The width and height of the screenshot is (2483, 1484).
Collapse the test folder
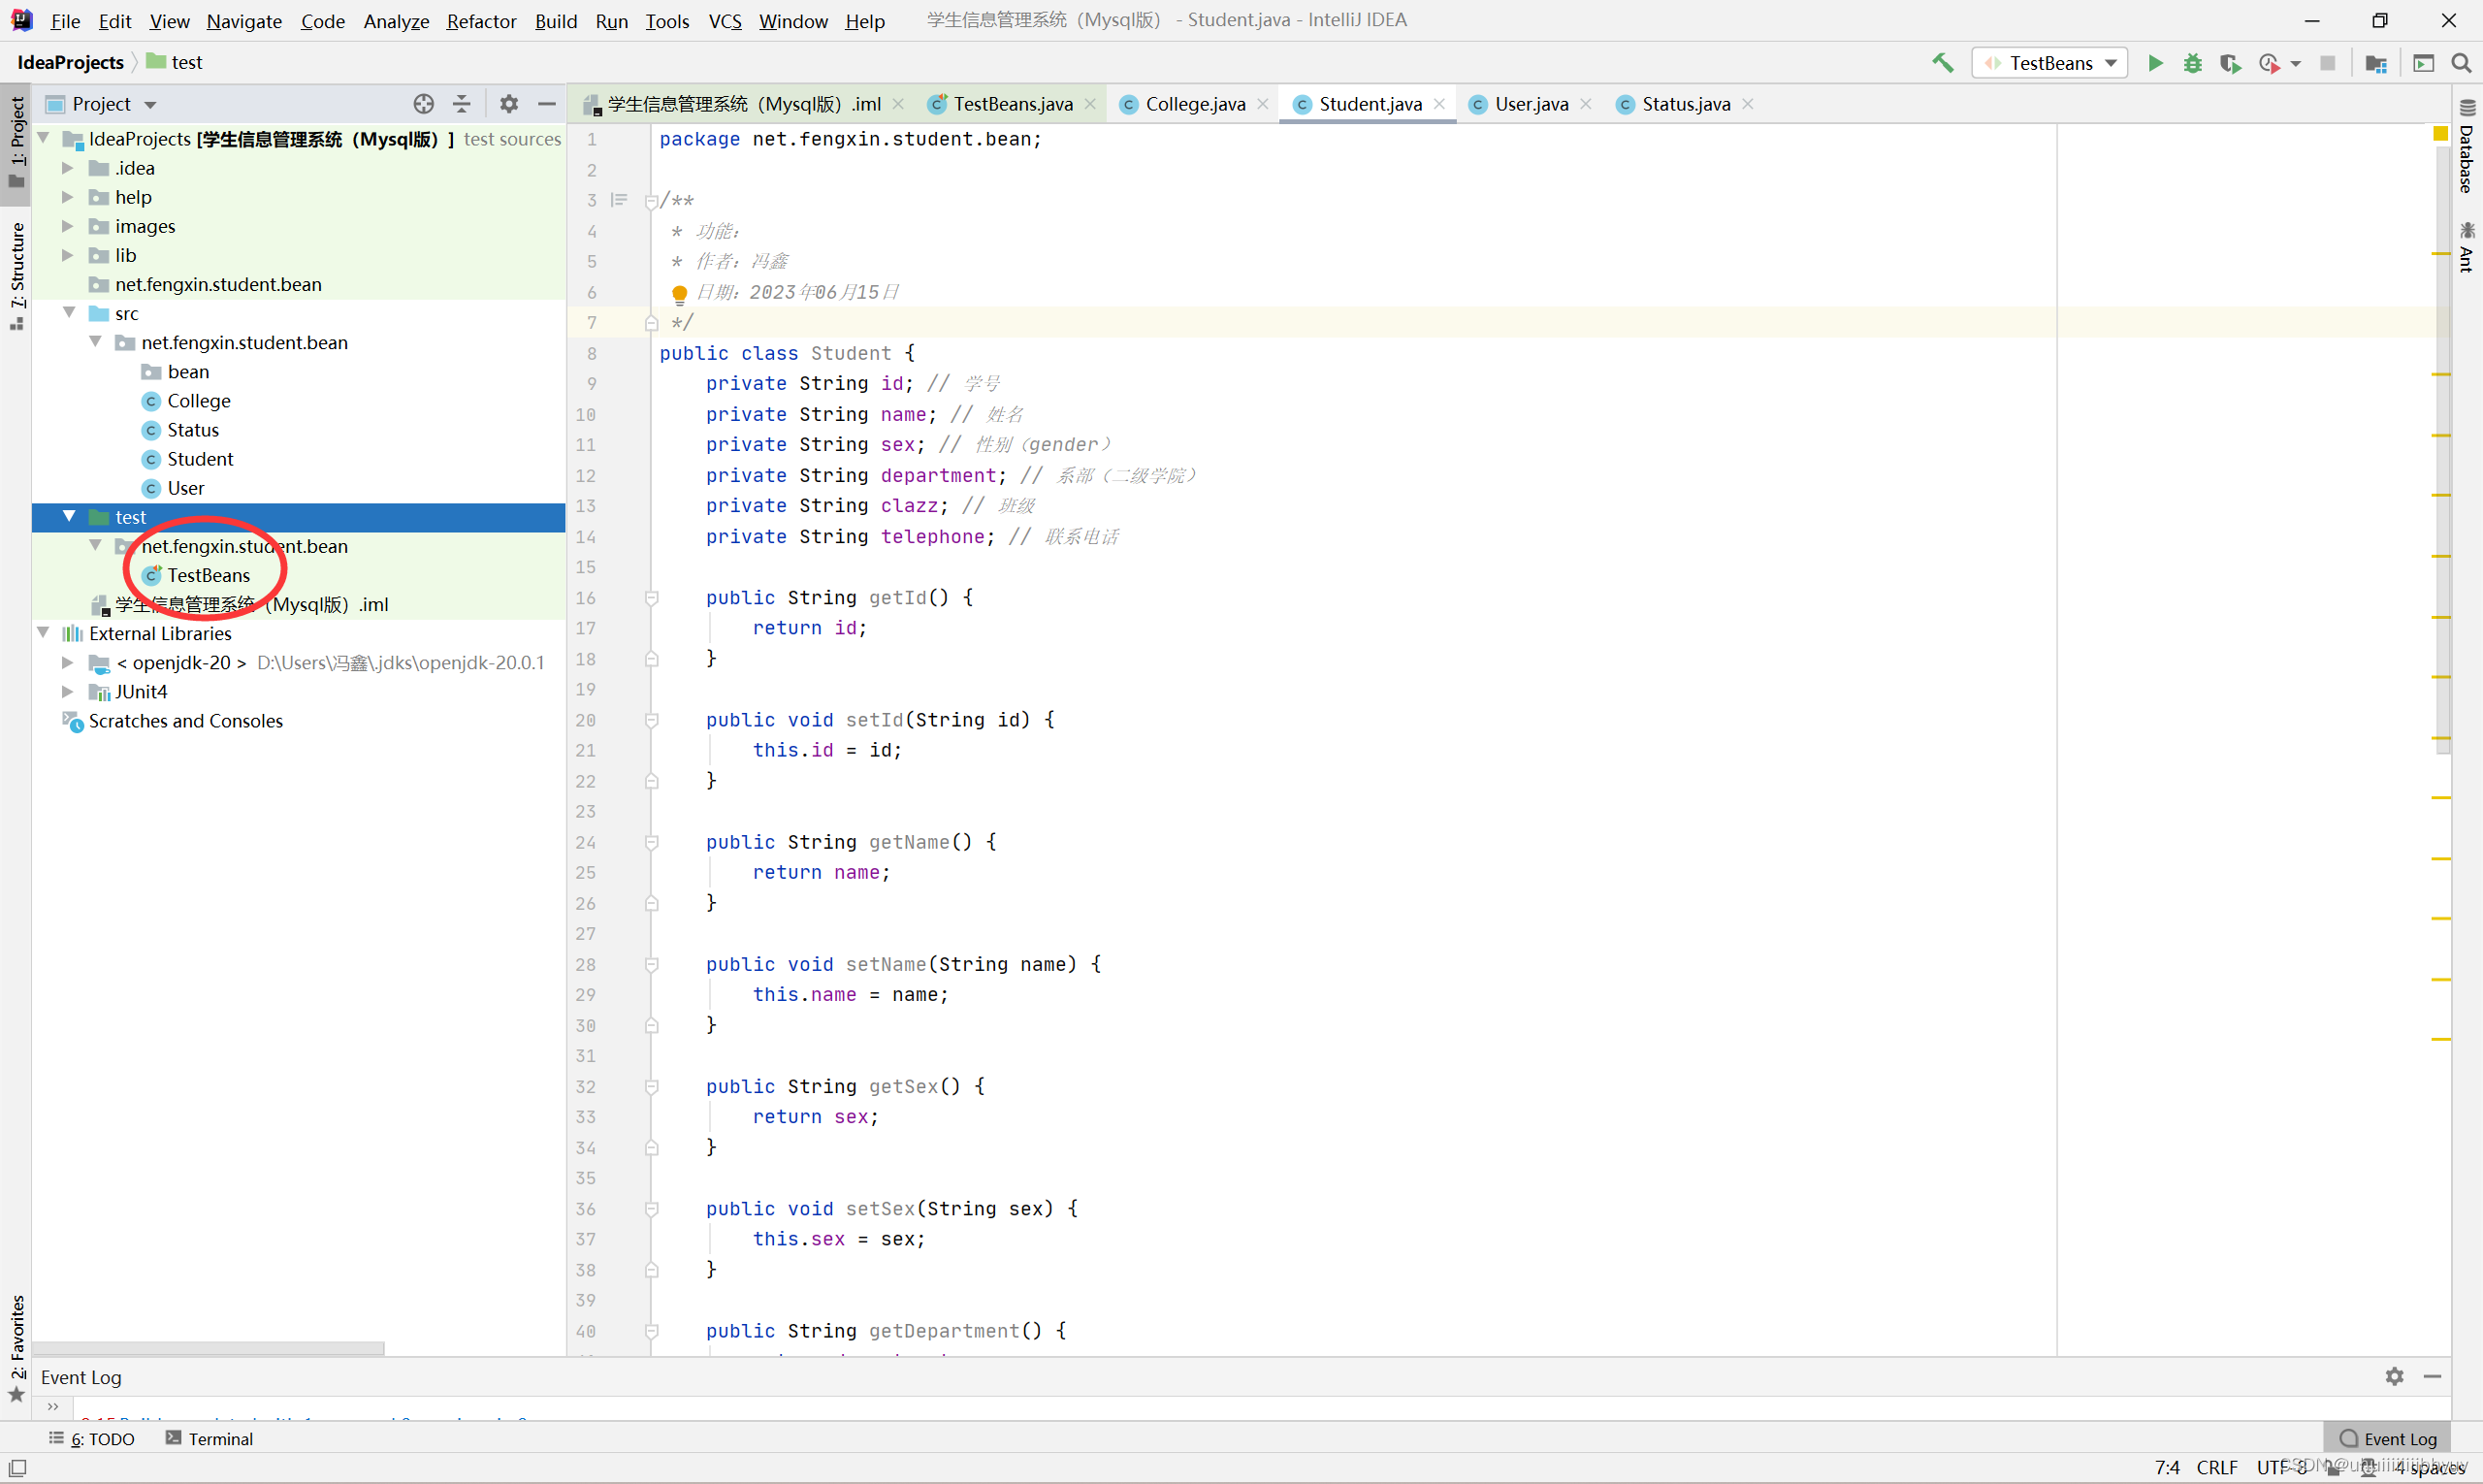pos(69,517)
